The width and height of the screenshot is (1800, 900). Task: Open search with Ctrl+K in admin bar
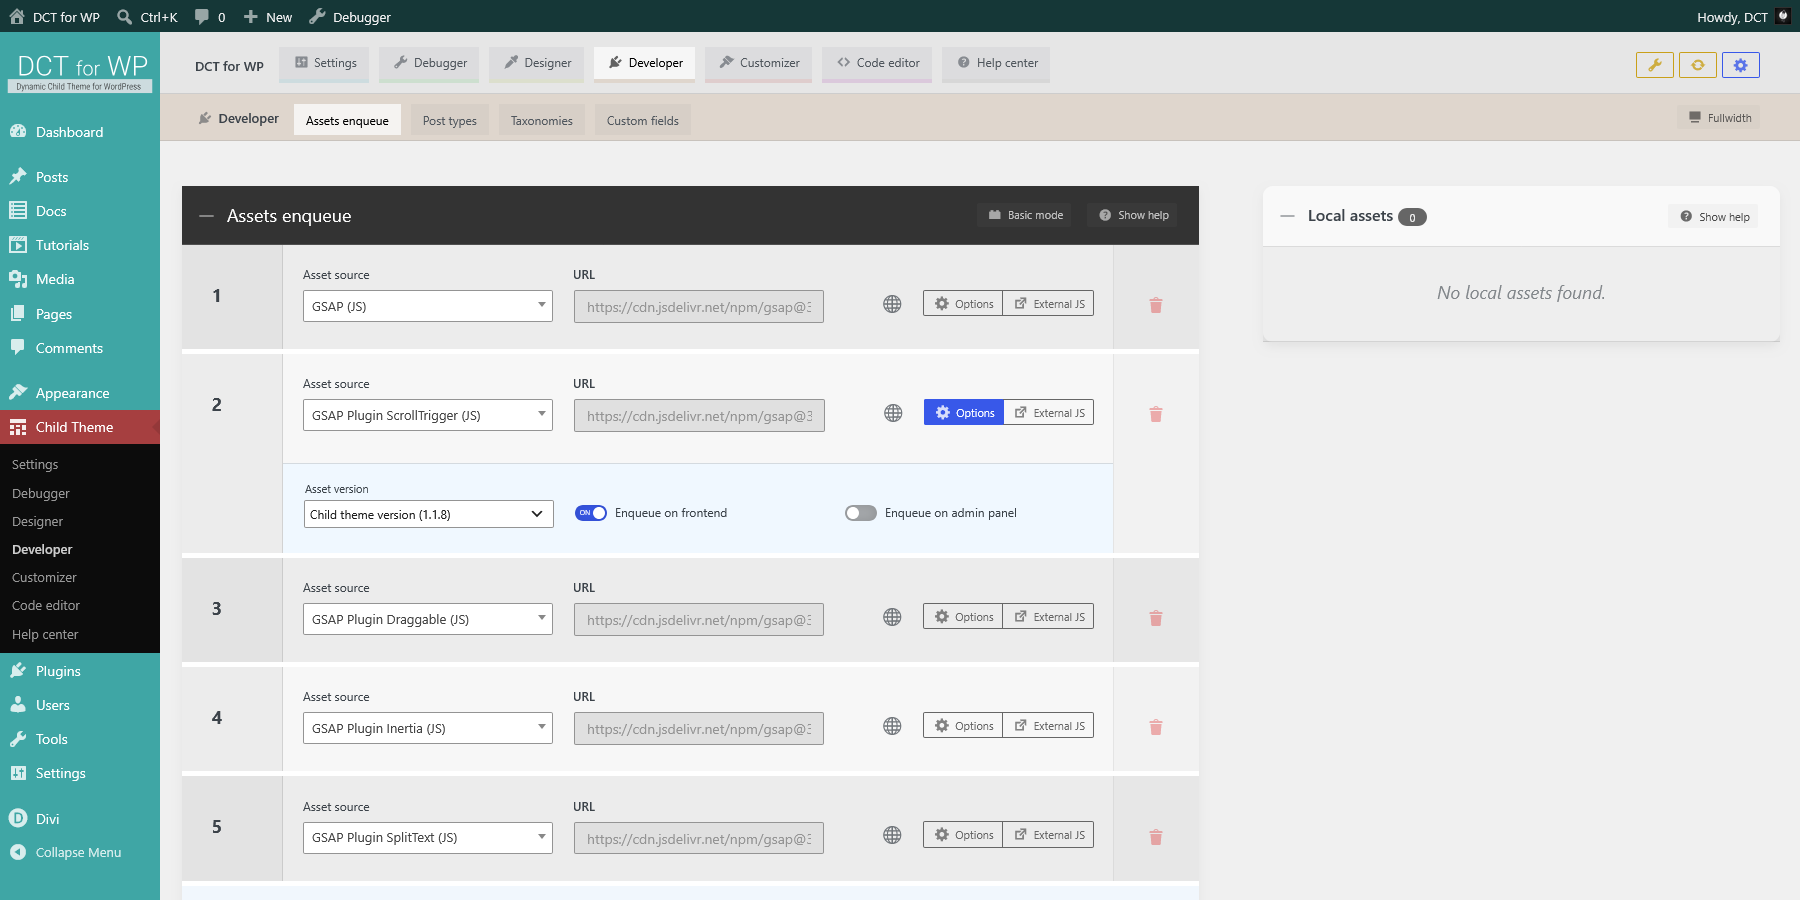tap(147, 17)
